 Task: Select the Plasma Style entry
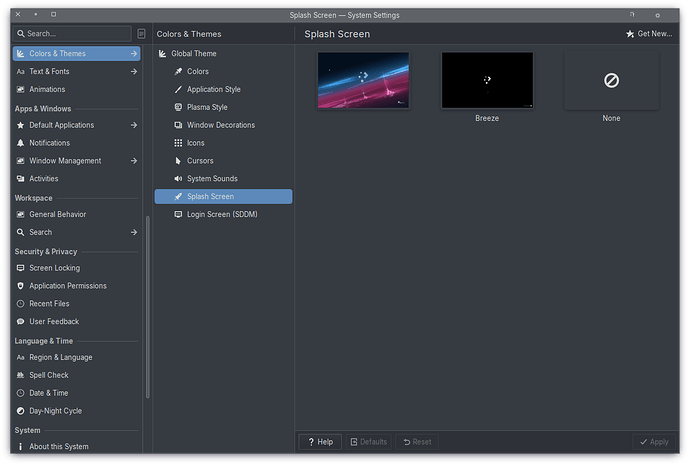click(x=207, y=107)
